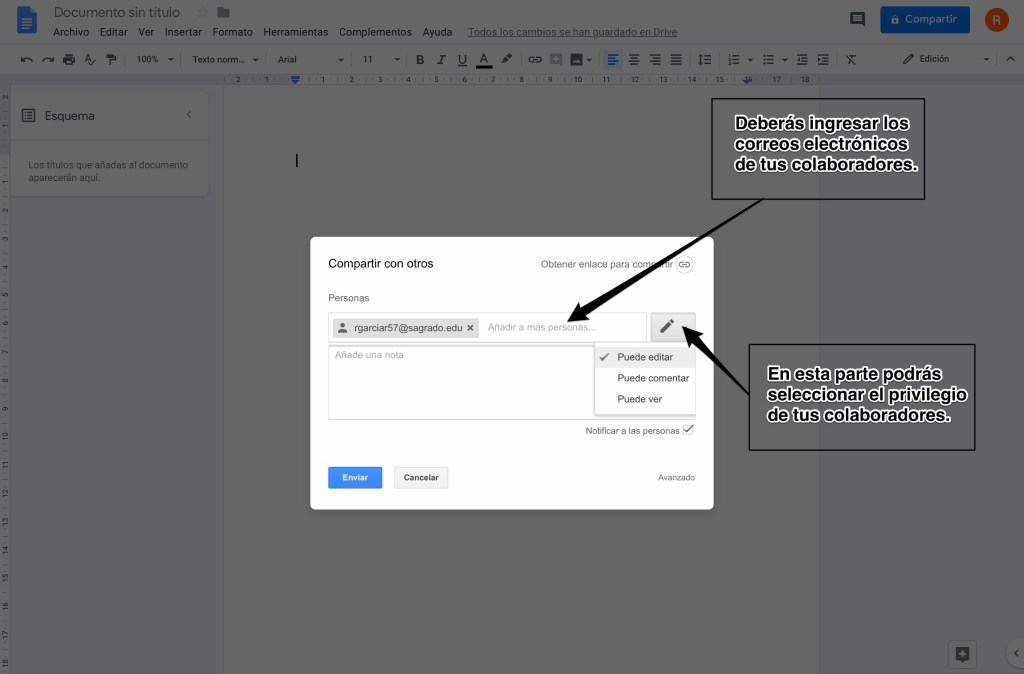The image size is (1024, 674).
Task: Open the Arial font dropdown
Action: coord(310,59)
